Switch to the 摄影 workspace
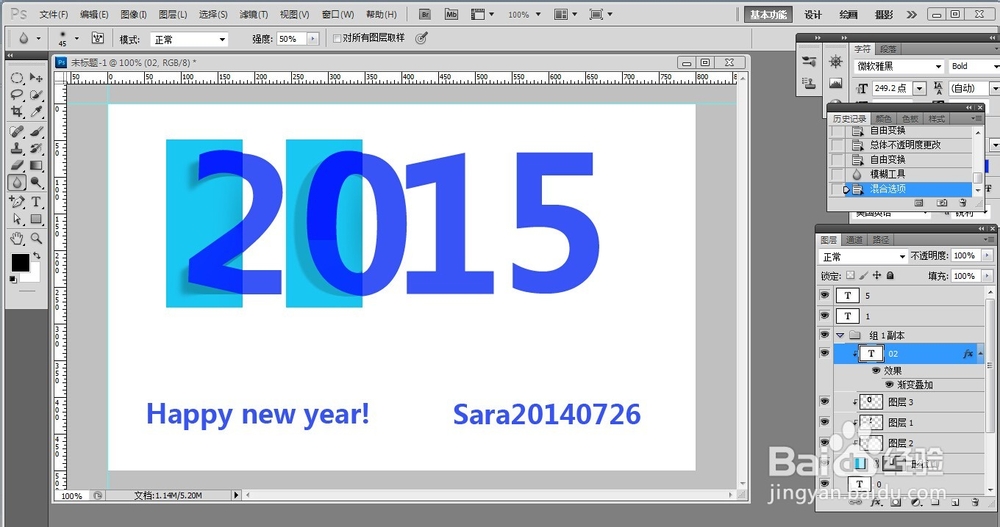The width and height of the screenshot is (1000, 527). pyautogui.click(x=884, y=14)
